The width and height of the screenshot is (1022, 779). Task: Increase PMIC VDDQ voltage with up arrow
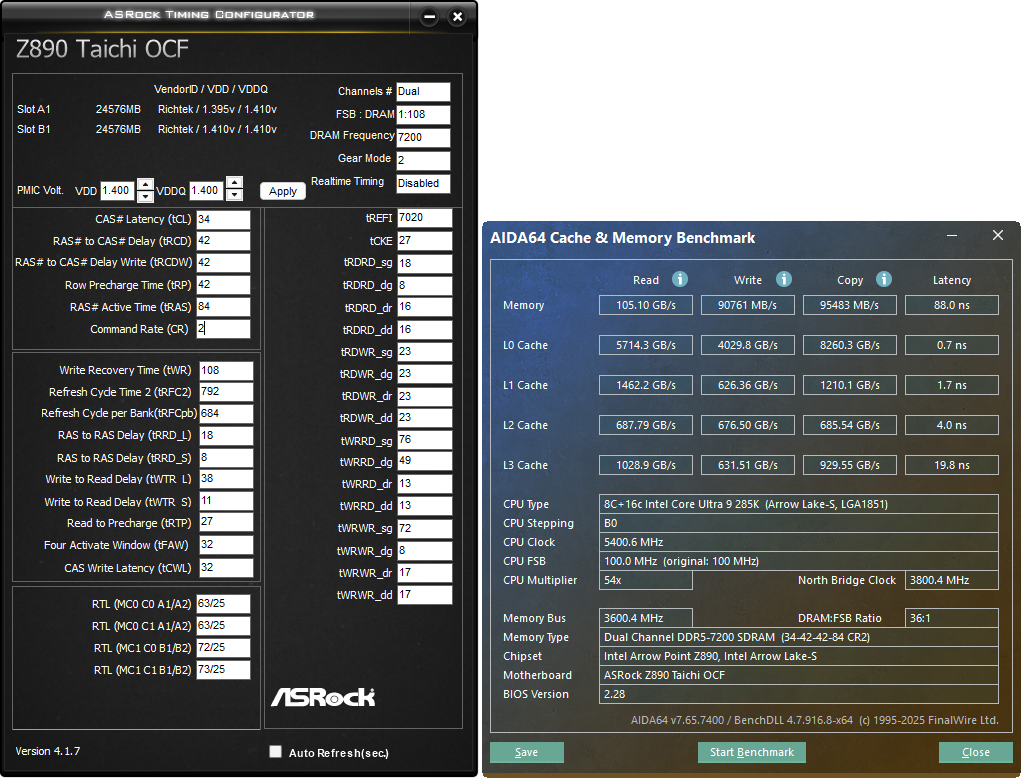click(x=235, y=183)
